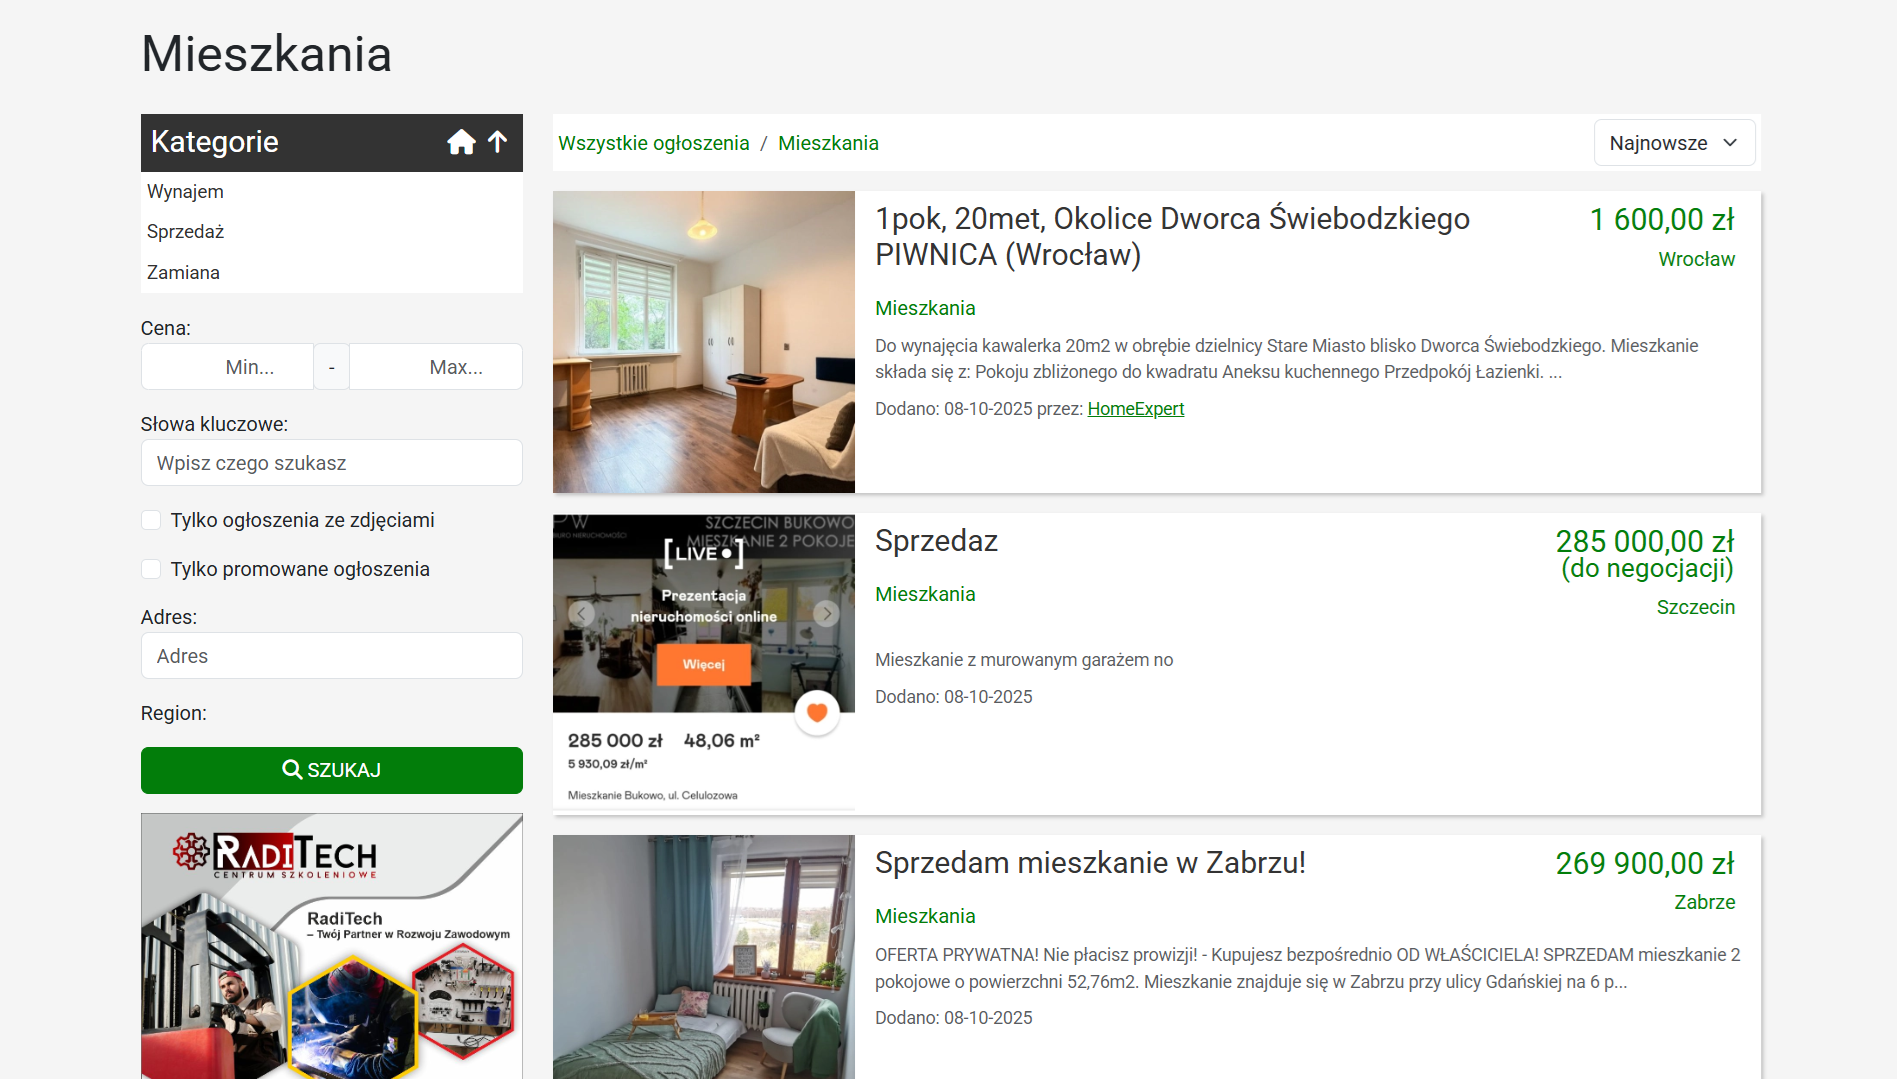This screenshot has height=1079, width=1897.
Task: Click the orange 'Więcej' button on the listing
Action: (703, 665)
